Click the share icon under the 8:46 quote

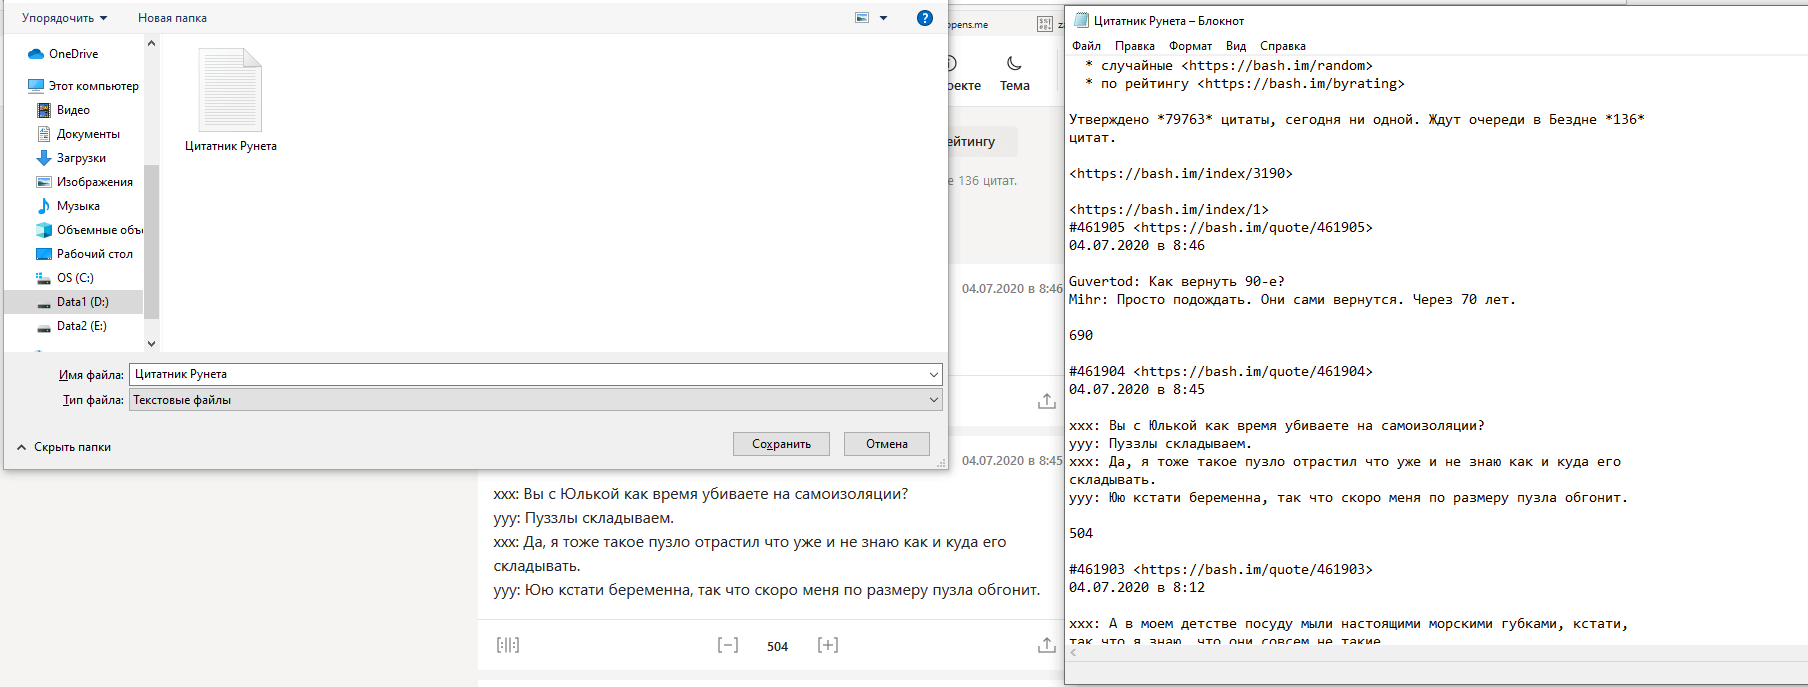(1046, 401)
